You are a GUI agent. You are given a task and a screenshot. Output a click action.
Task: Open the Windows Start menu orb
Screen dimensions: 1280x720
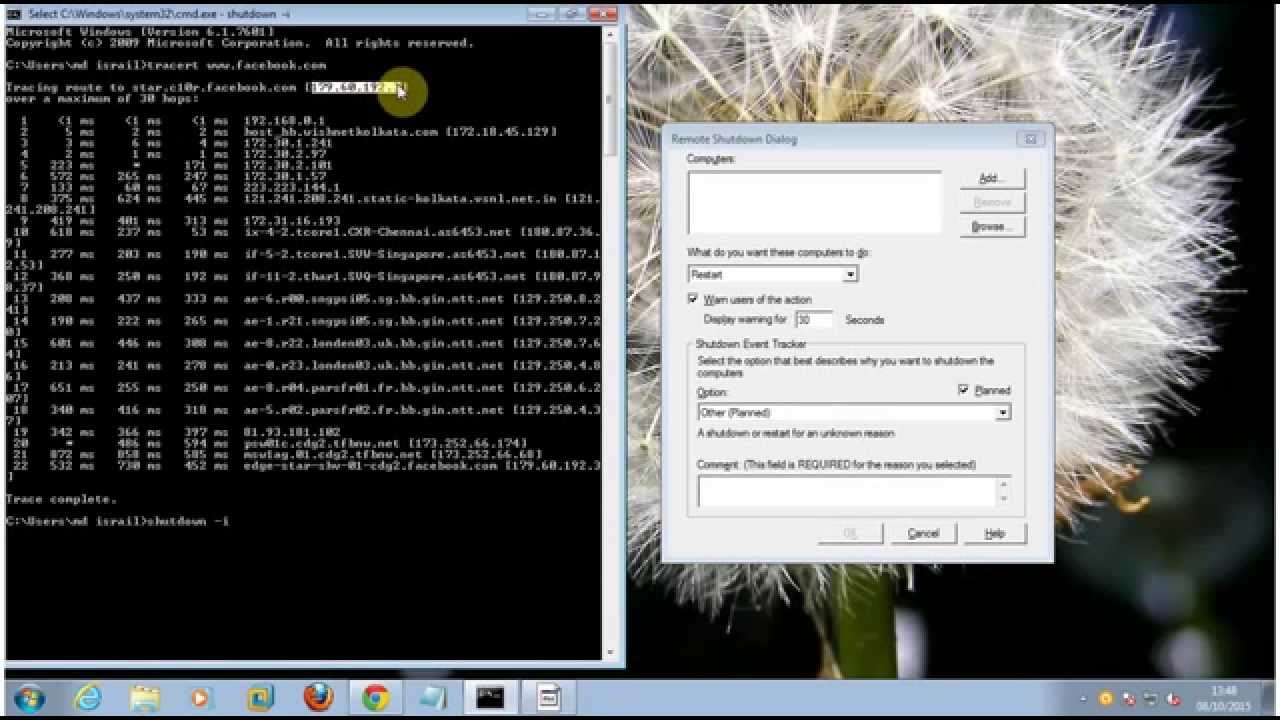[x=29, y=697]
